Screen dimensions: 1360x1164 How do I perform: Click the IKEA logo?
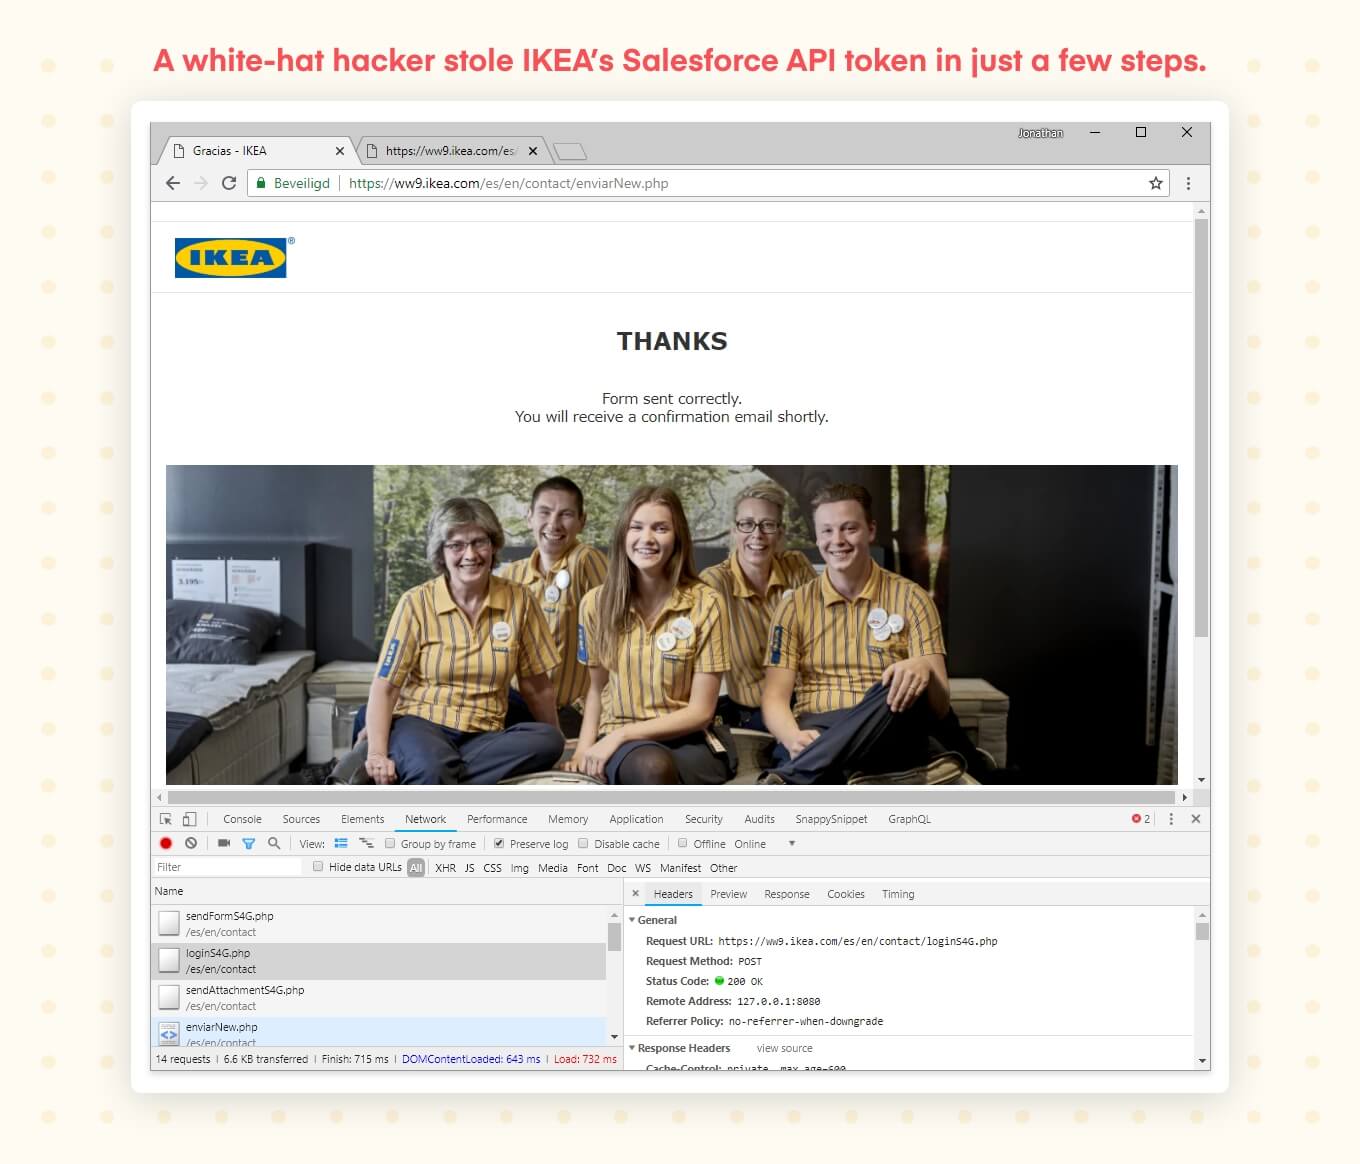[232, 257]
